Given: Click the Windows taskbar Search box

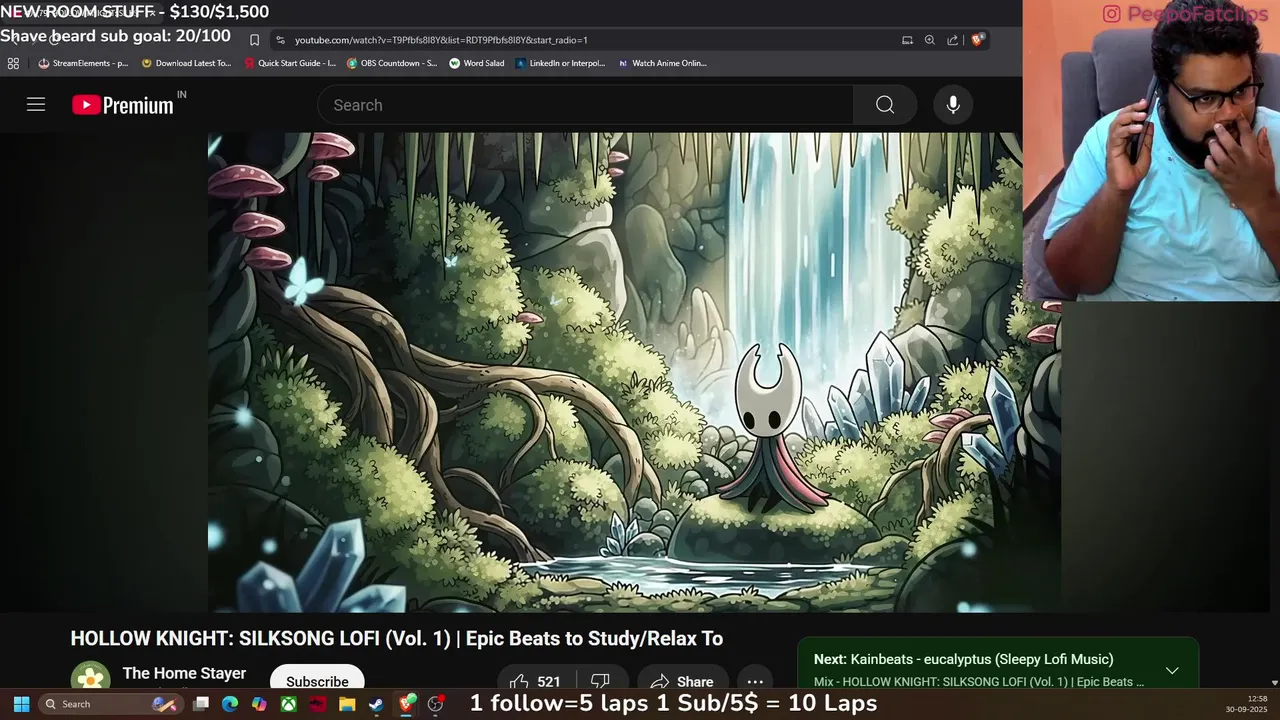Looking at the screenshot, I should [x=110, y=704].
